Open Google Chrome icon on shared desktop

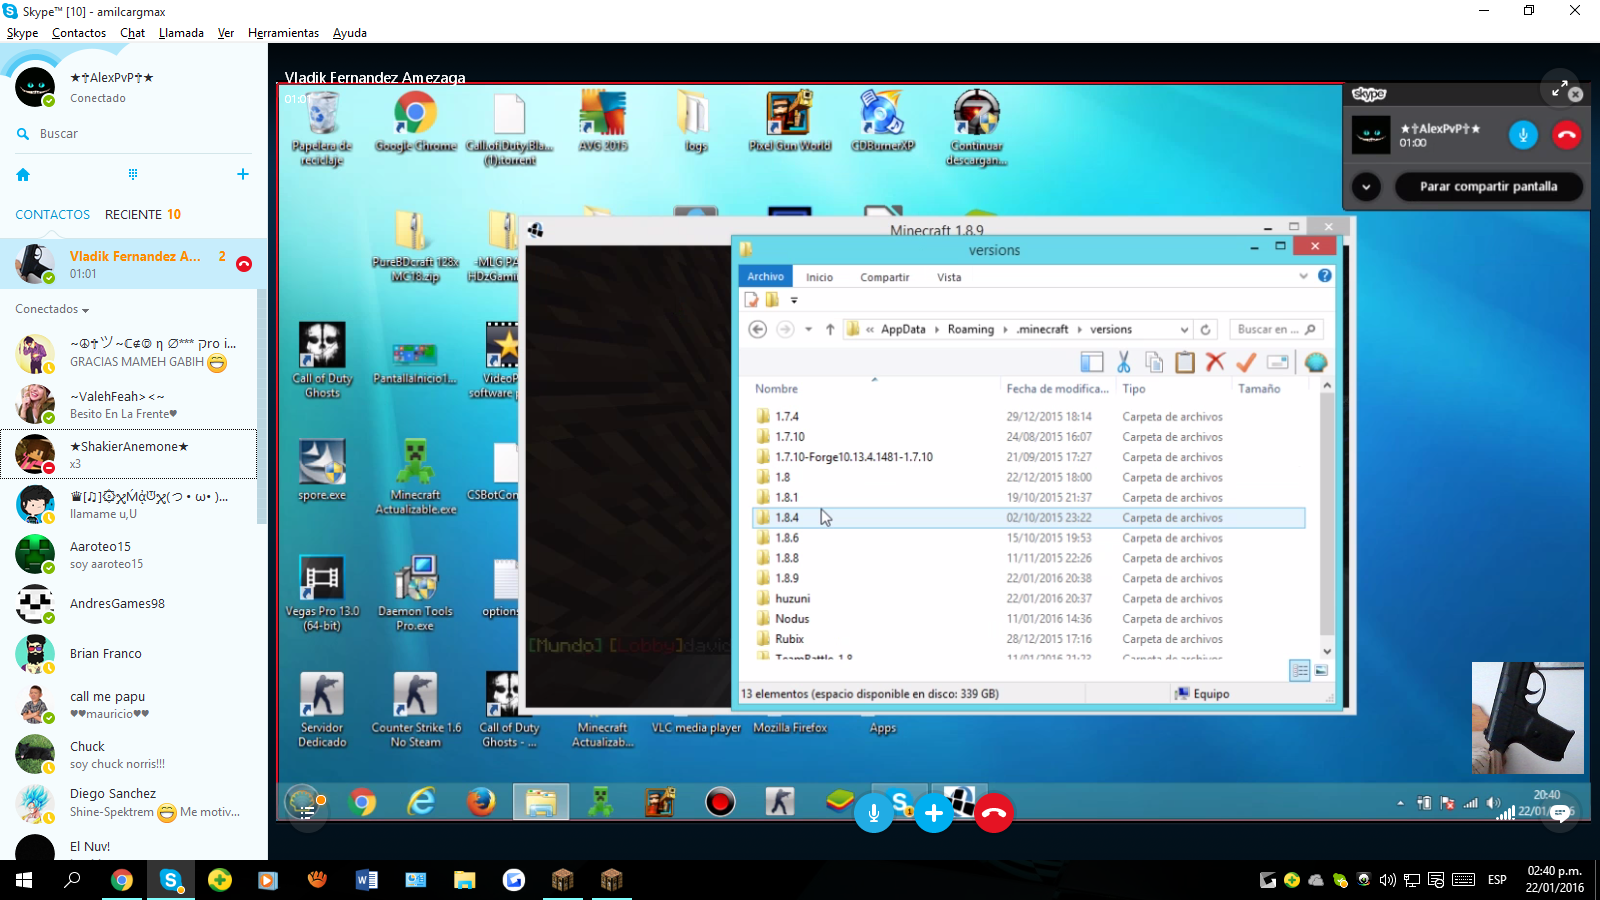point(415,121)
